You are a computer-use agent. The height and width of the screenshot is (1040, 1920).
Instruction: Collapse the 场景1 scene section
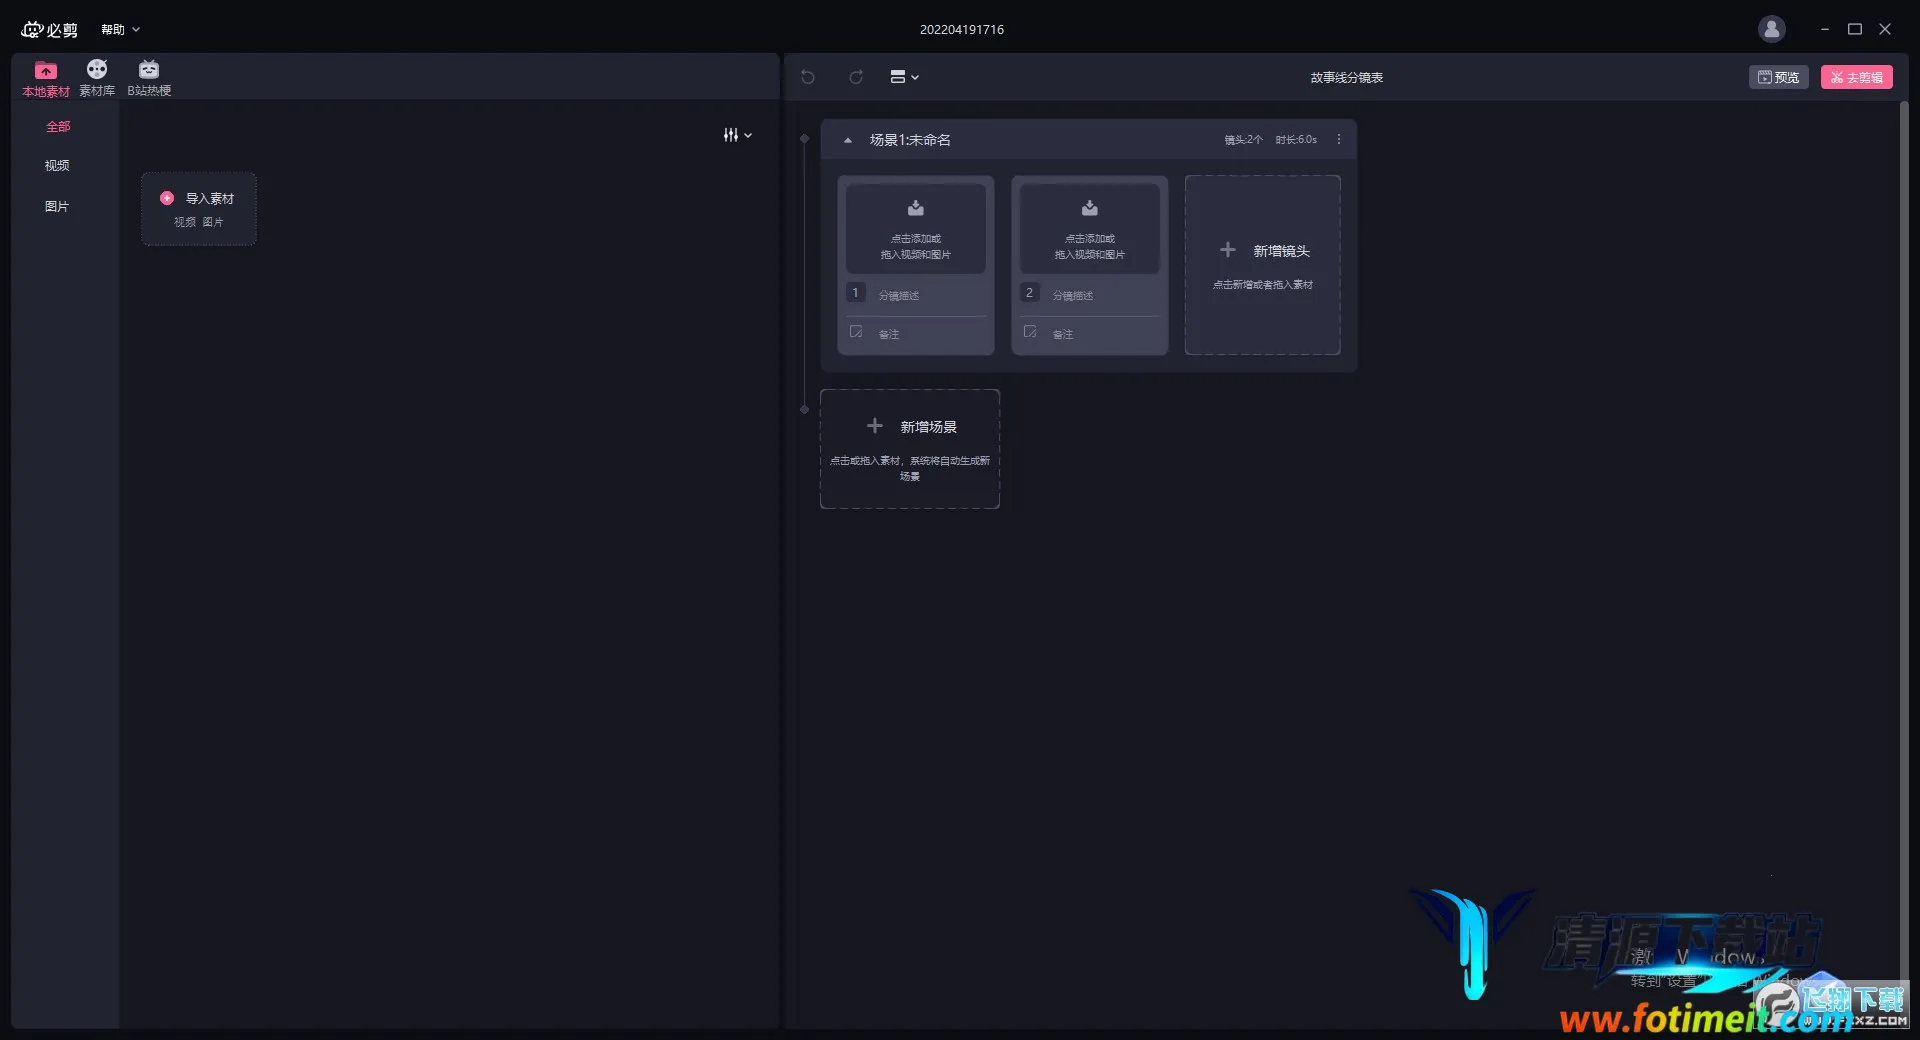(848, 140)
